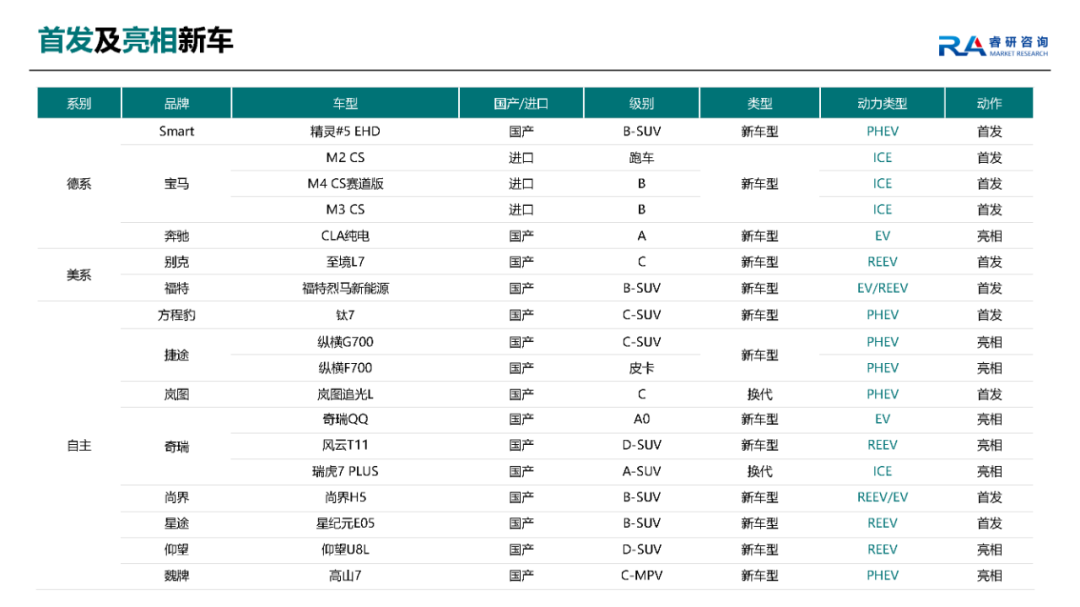
Task: Select the 福特烈马新能源 model cell
Action: tap(345, 288)
